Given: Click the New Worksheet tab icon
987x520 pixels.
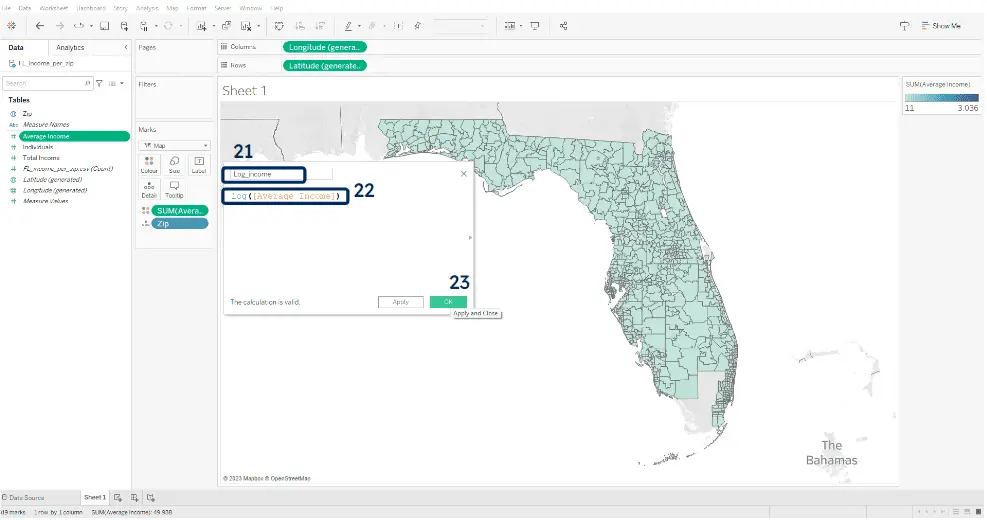Looking at the screenshot, I should click(x=118, y=497).
